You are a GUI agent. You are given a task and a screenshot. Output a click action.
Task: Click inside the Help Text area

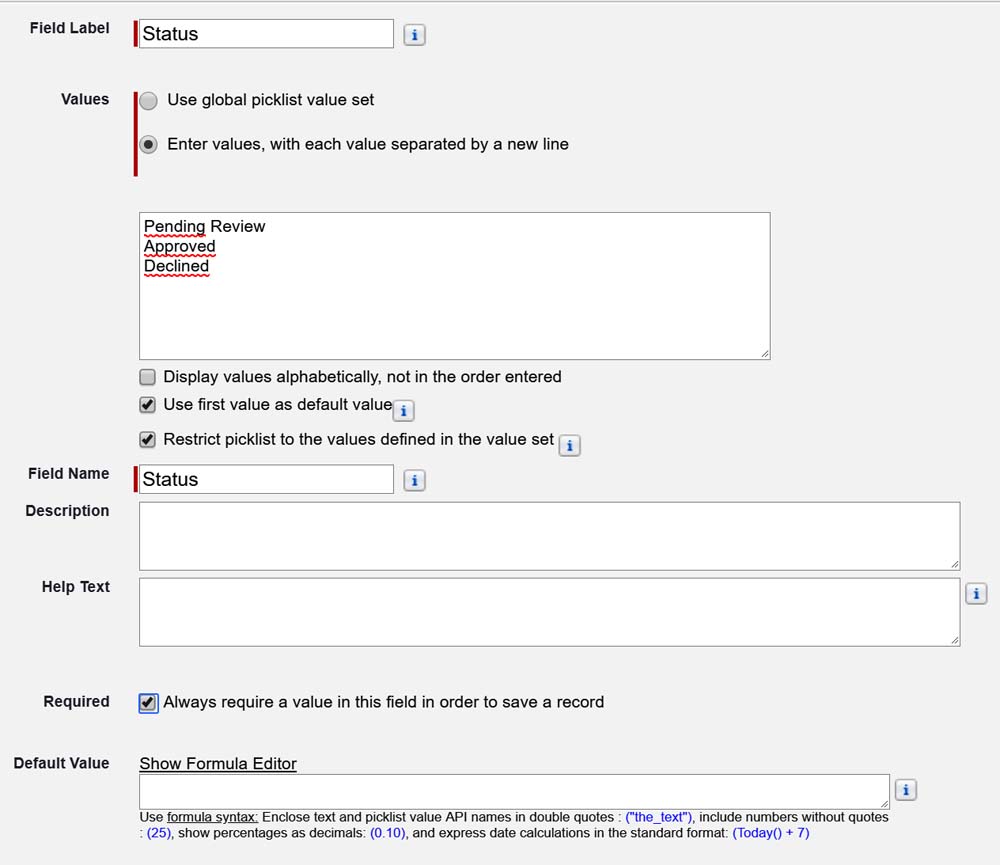549,612
